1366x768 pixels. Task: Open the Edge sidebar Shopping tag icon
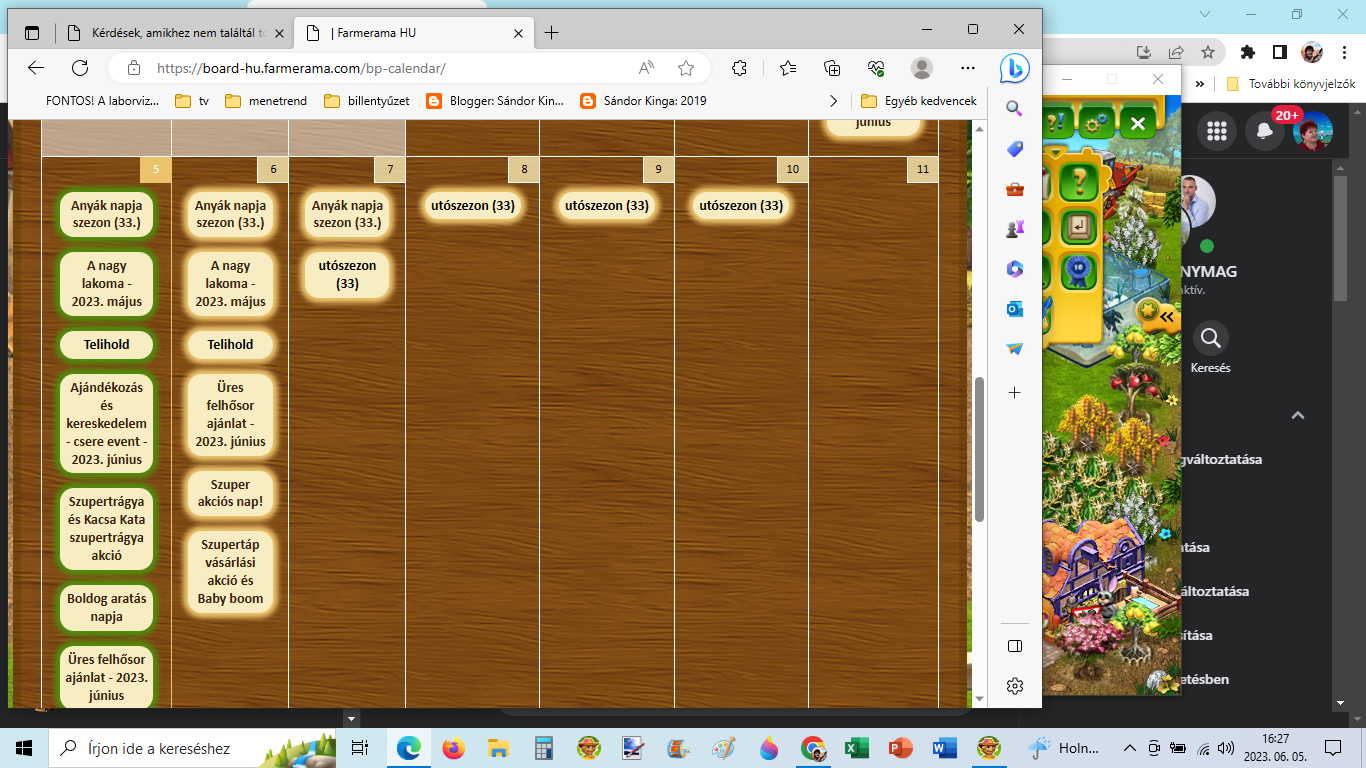click(1014, 149)
